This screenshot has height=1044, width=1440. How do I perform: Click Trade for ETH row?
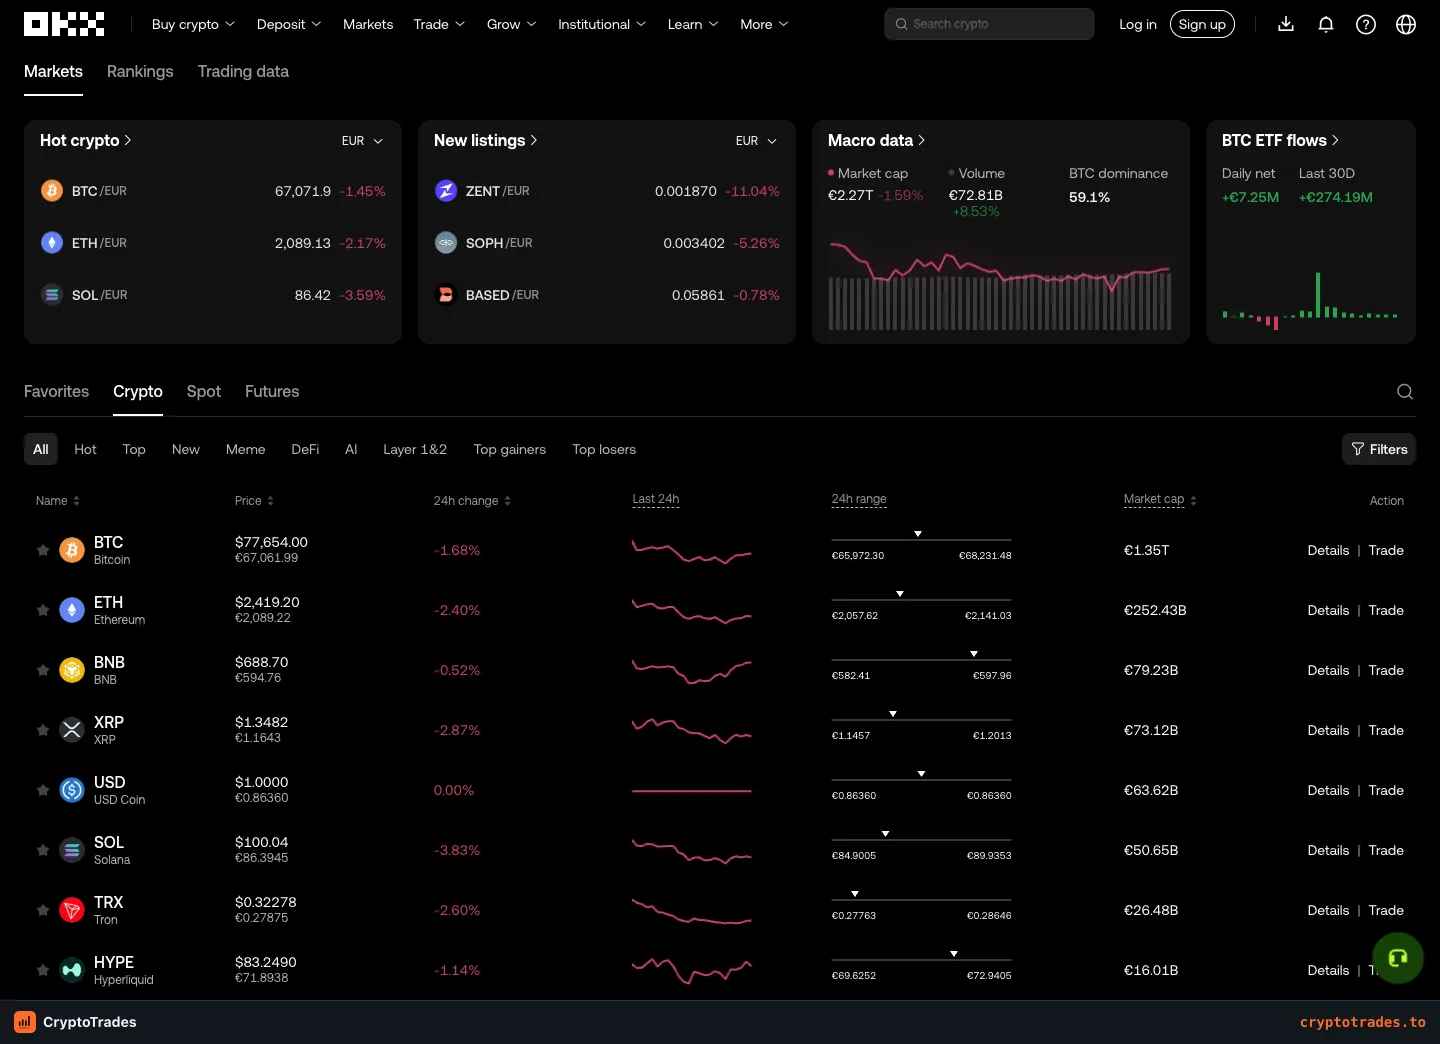tap(1386, 610)
